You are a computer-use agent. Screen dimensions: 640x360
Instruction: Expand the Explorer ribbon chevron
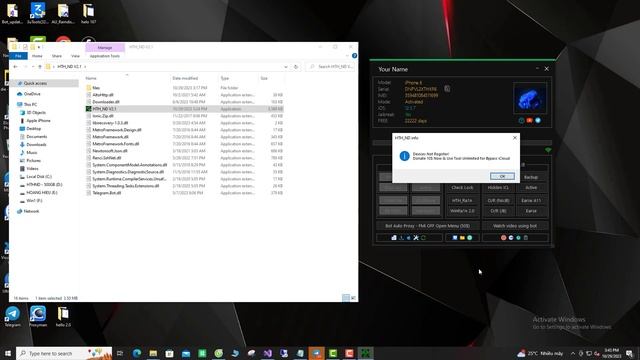tap(347, 56)
